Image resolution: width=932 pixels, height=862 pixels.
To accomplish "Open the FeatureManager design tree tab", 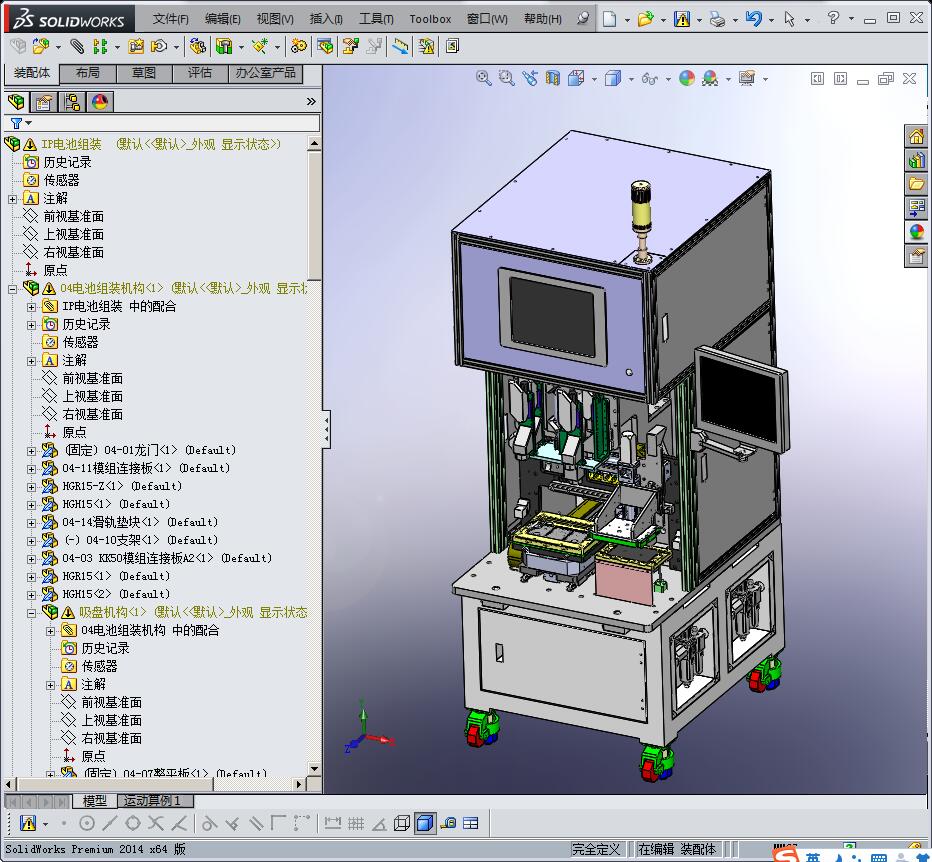I will 17,102.
